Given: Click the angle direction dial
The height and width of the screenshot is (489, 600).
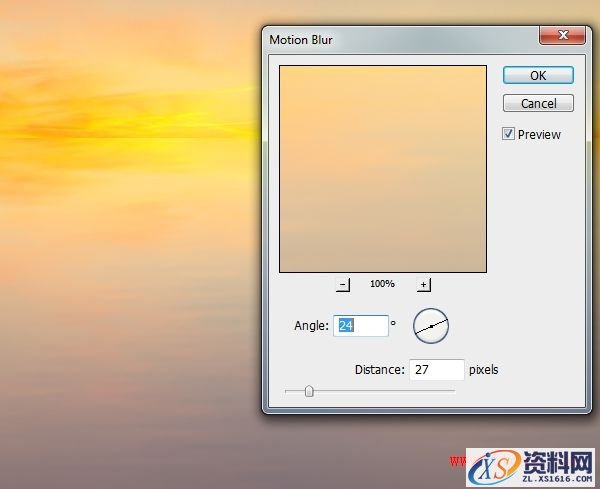Looking at the screenshot, I should click(431, 326).
